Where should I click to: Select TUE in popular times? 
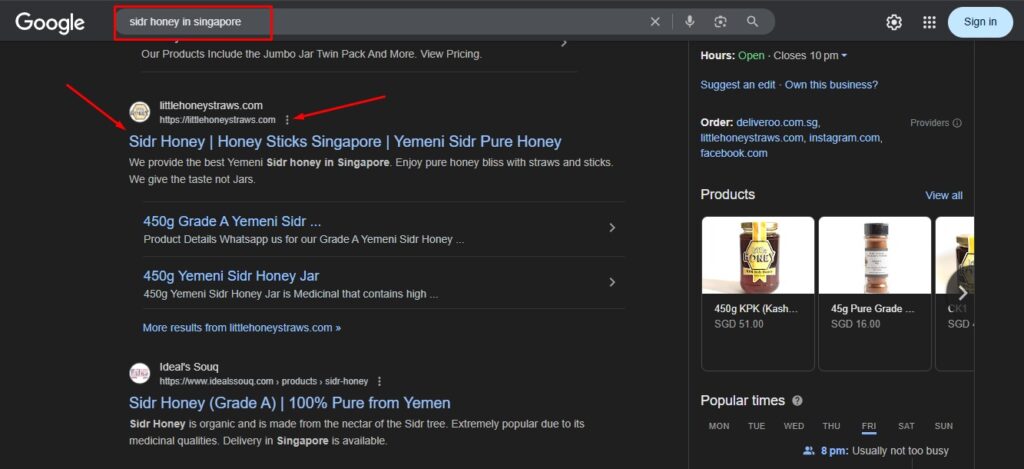click(756, 426)
